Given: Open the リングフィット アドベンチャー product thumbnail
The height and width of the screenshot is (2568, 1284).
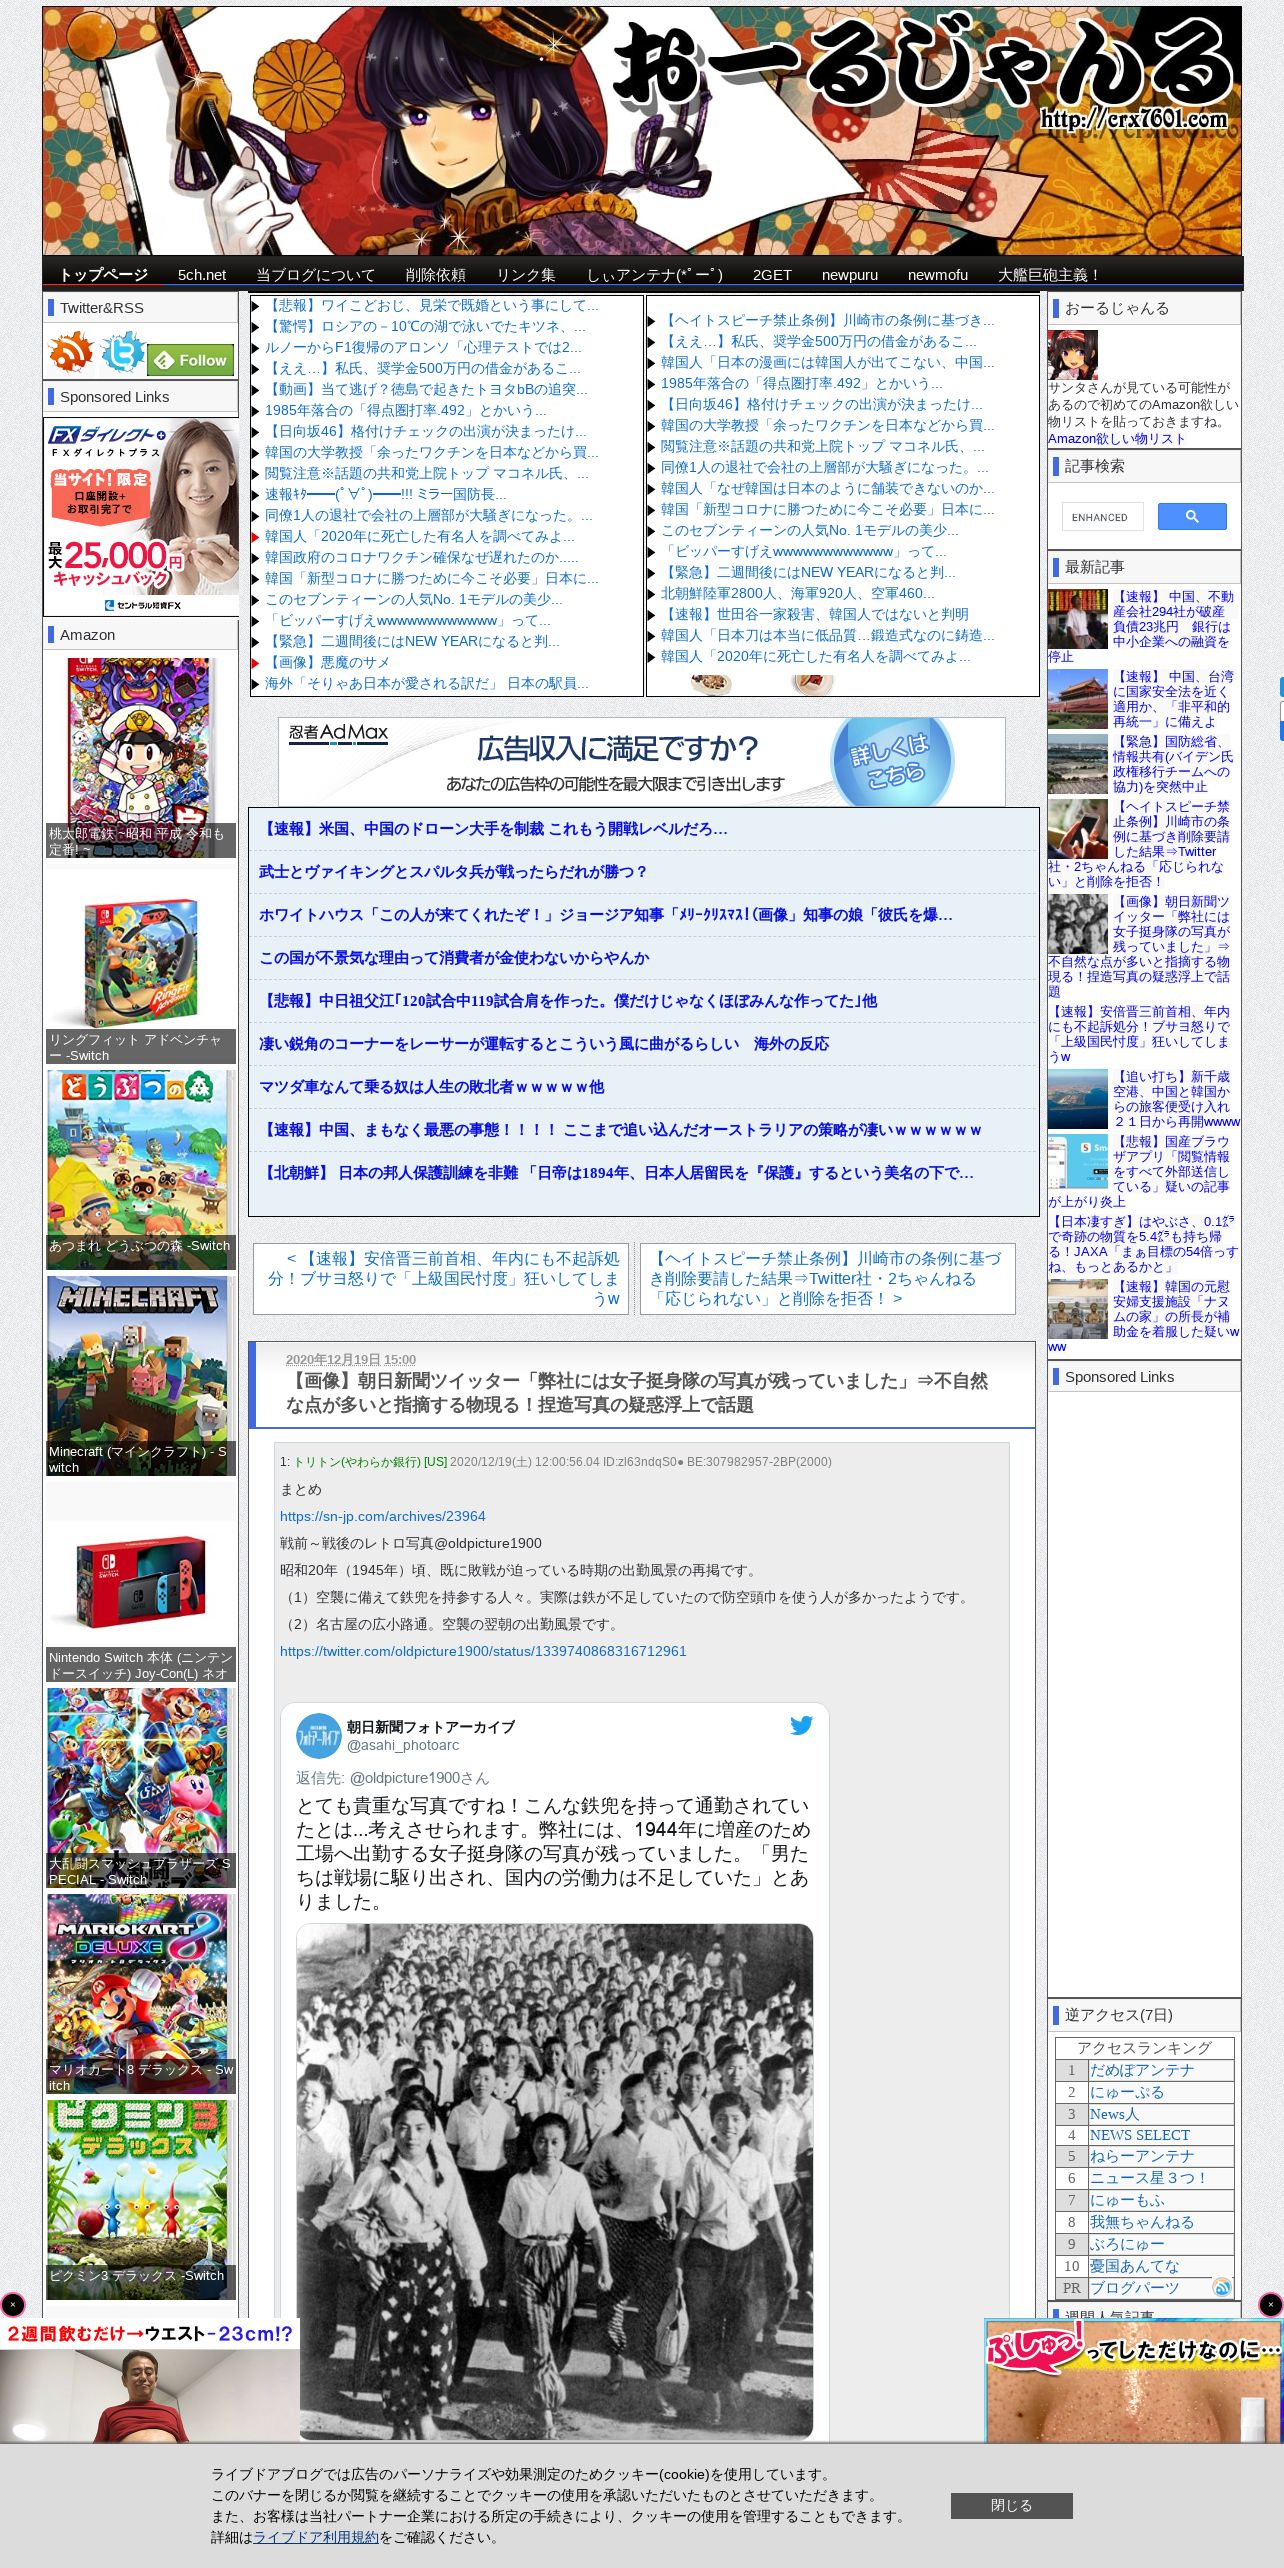Looking at the screenshot, I should 141,964.
